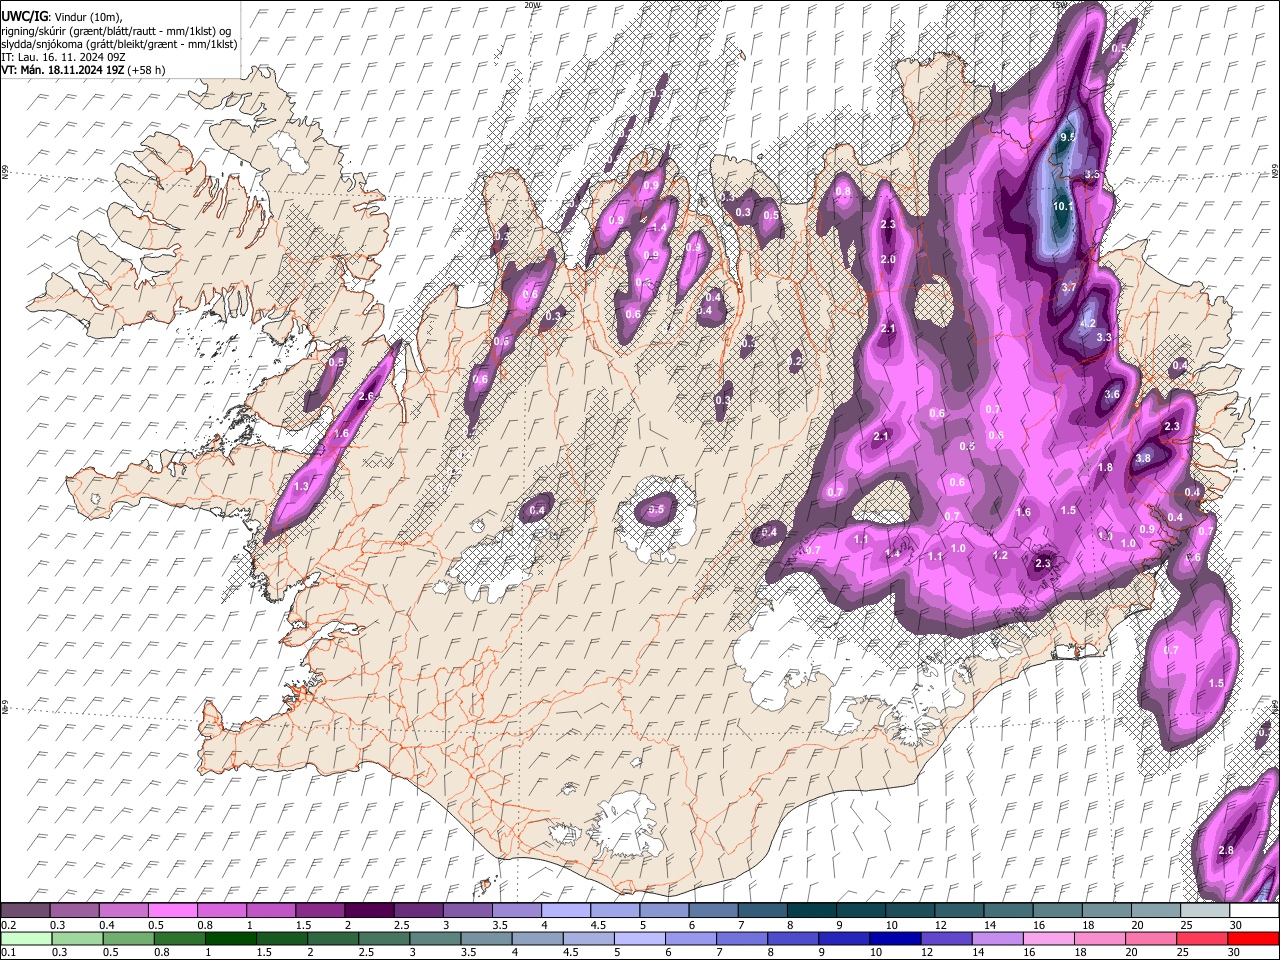Click the 9.5 precipitation value on the map
1280x960 pixels.
click(x=1067, y=137)
